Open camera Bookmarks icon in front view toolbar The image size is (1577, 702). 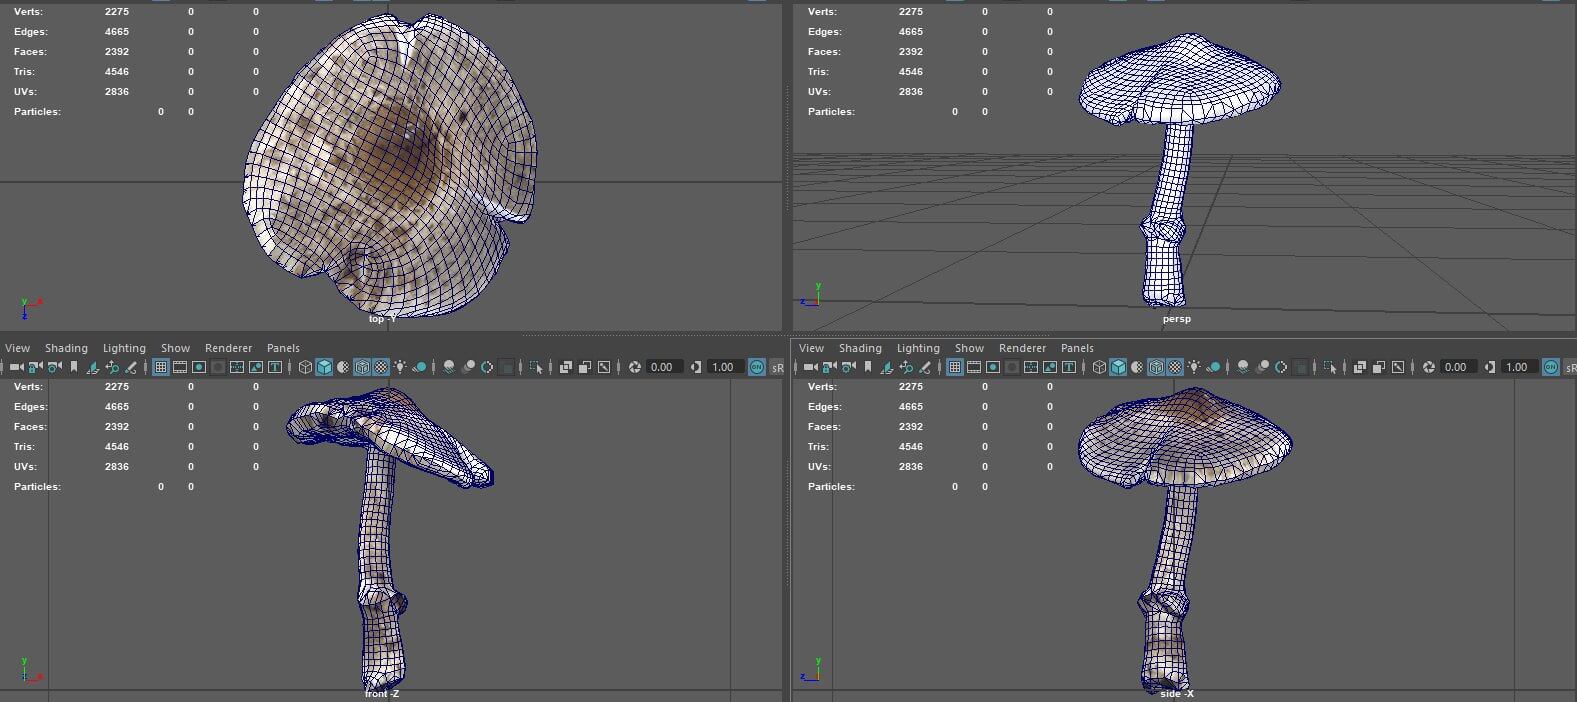click(x=74, y=367)
